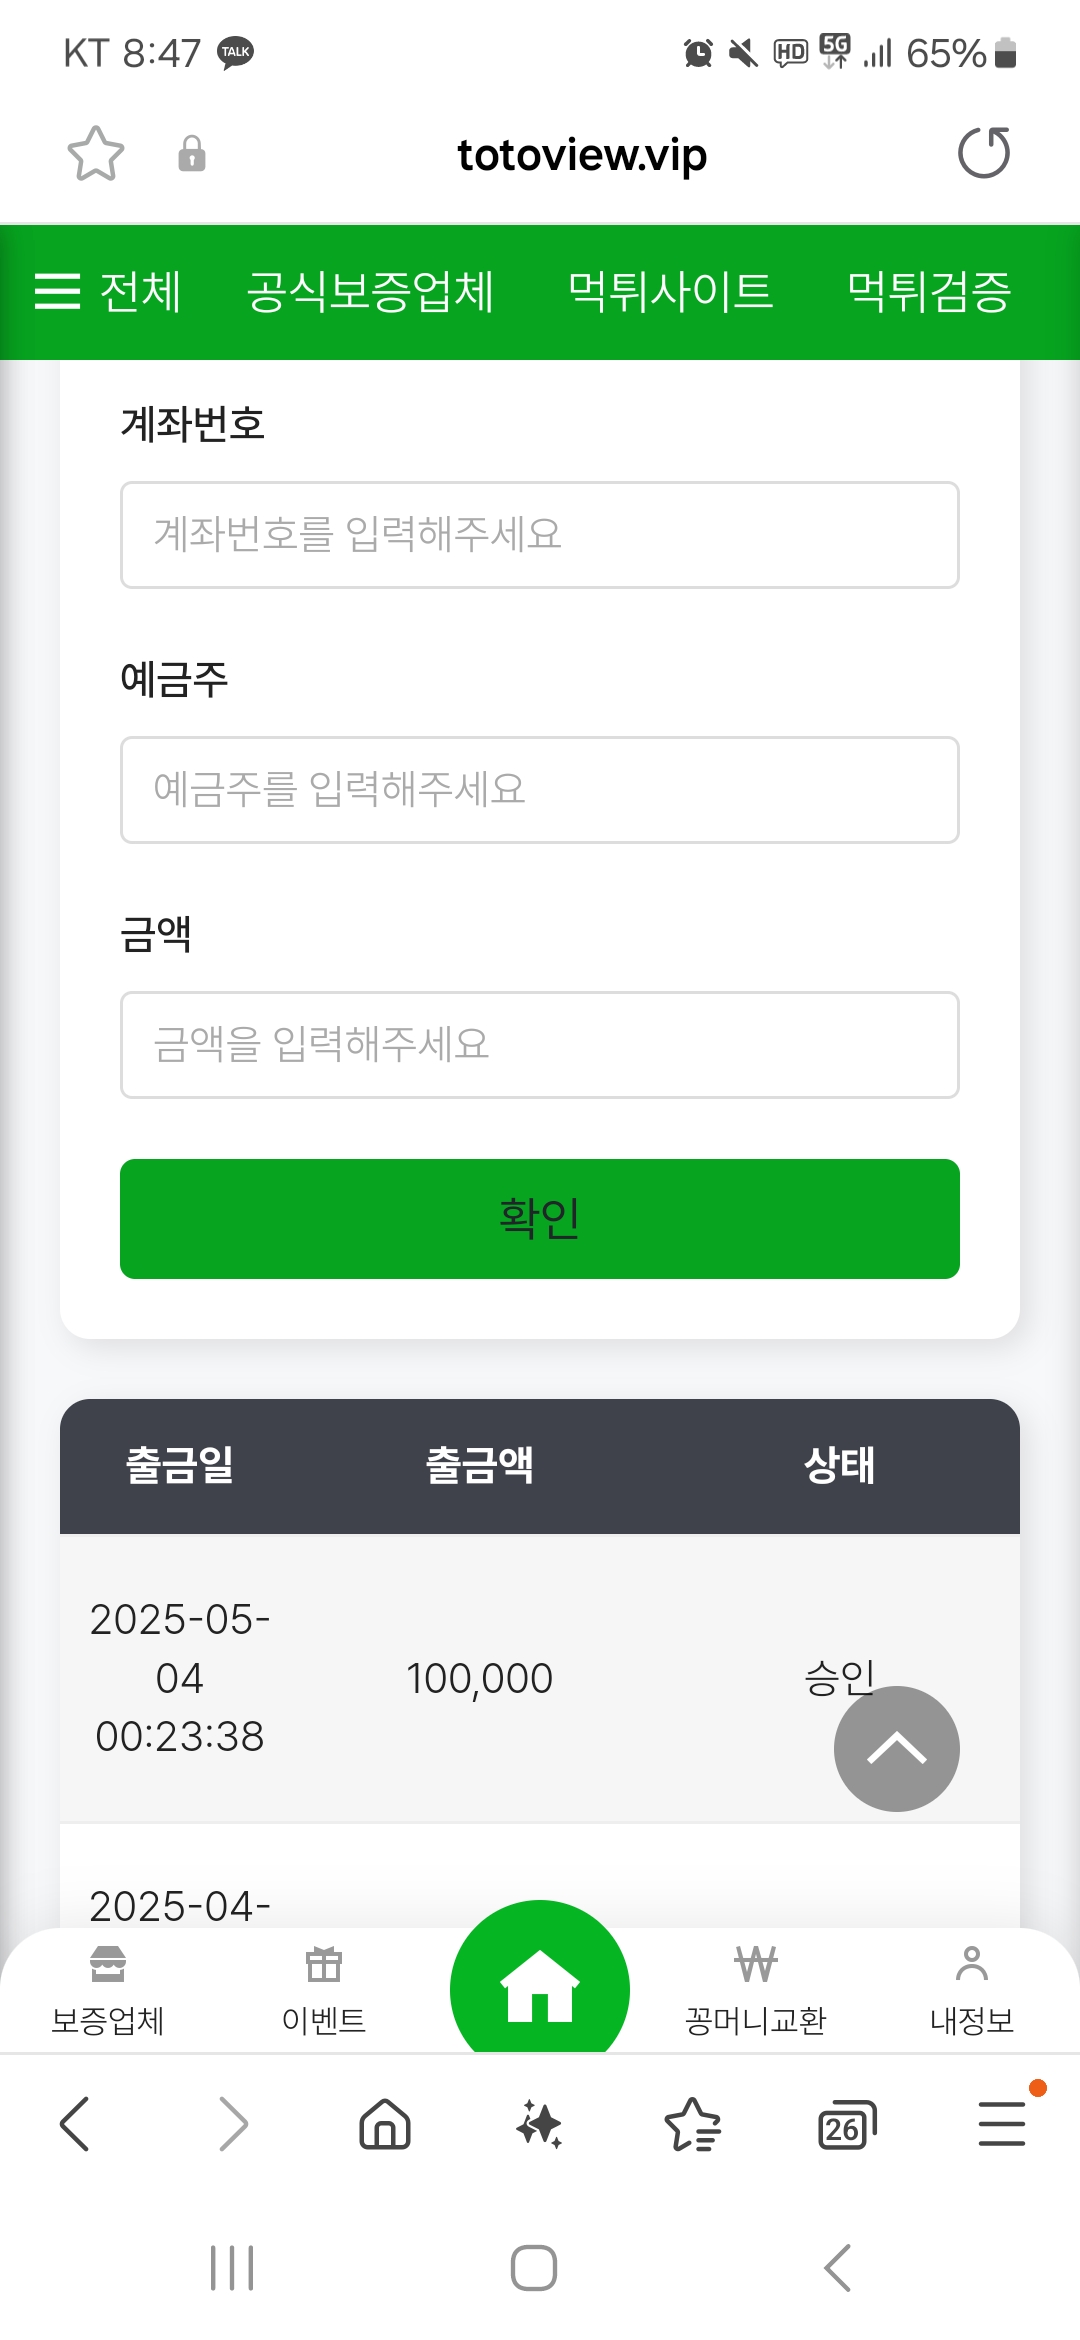Go back with browser back arrow
Image resolution: width=1080 pixels, height=2340 pixels.
click(x=76, y=2124)
